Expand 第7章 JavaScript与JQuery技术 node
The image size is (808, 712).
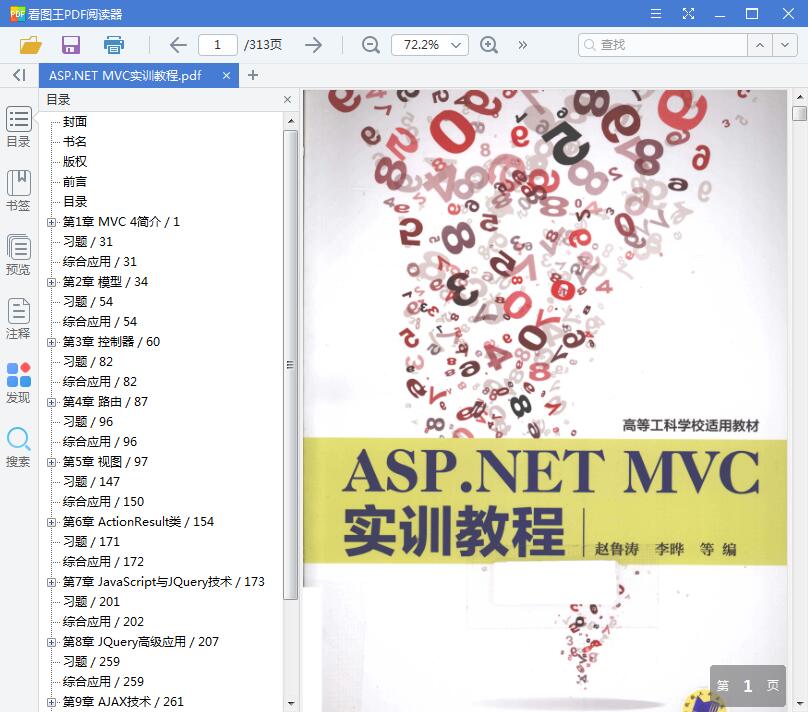tap(51, 582)
